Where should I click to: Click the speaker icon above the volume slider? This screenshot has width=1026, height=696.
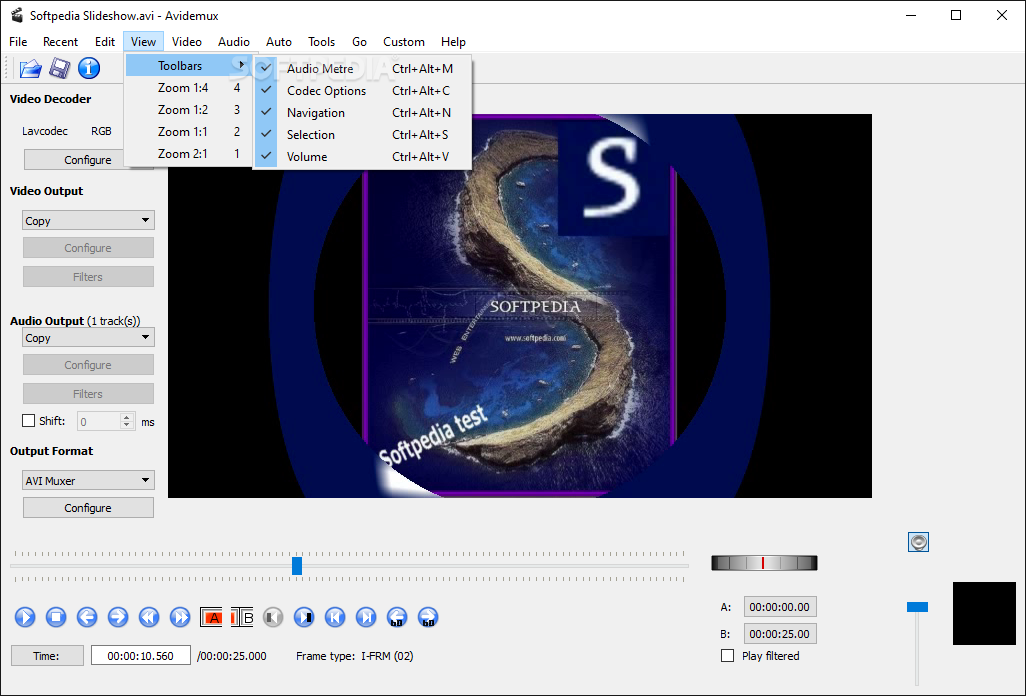coord(919,542)
